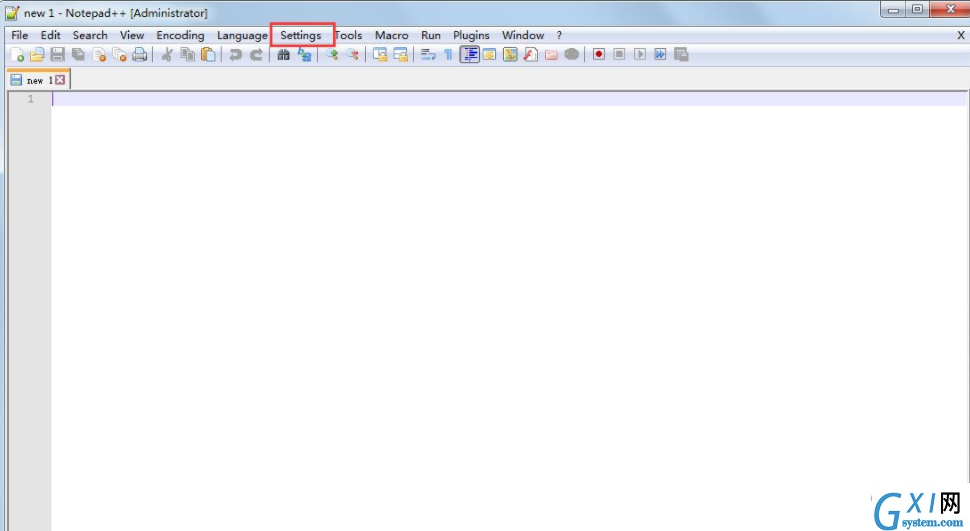970x531 pixels.
Task: Click the grey monitoring oval icon
Action: (572, 54)
